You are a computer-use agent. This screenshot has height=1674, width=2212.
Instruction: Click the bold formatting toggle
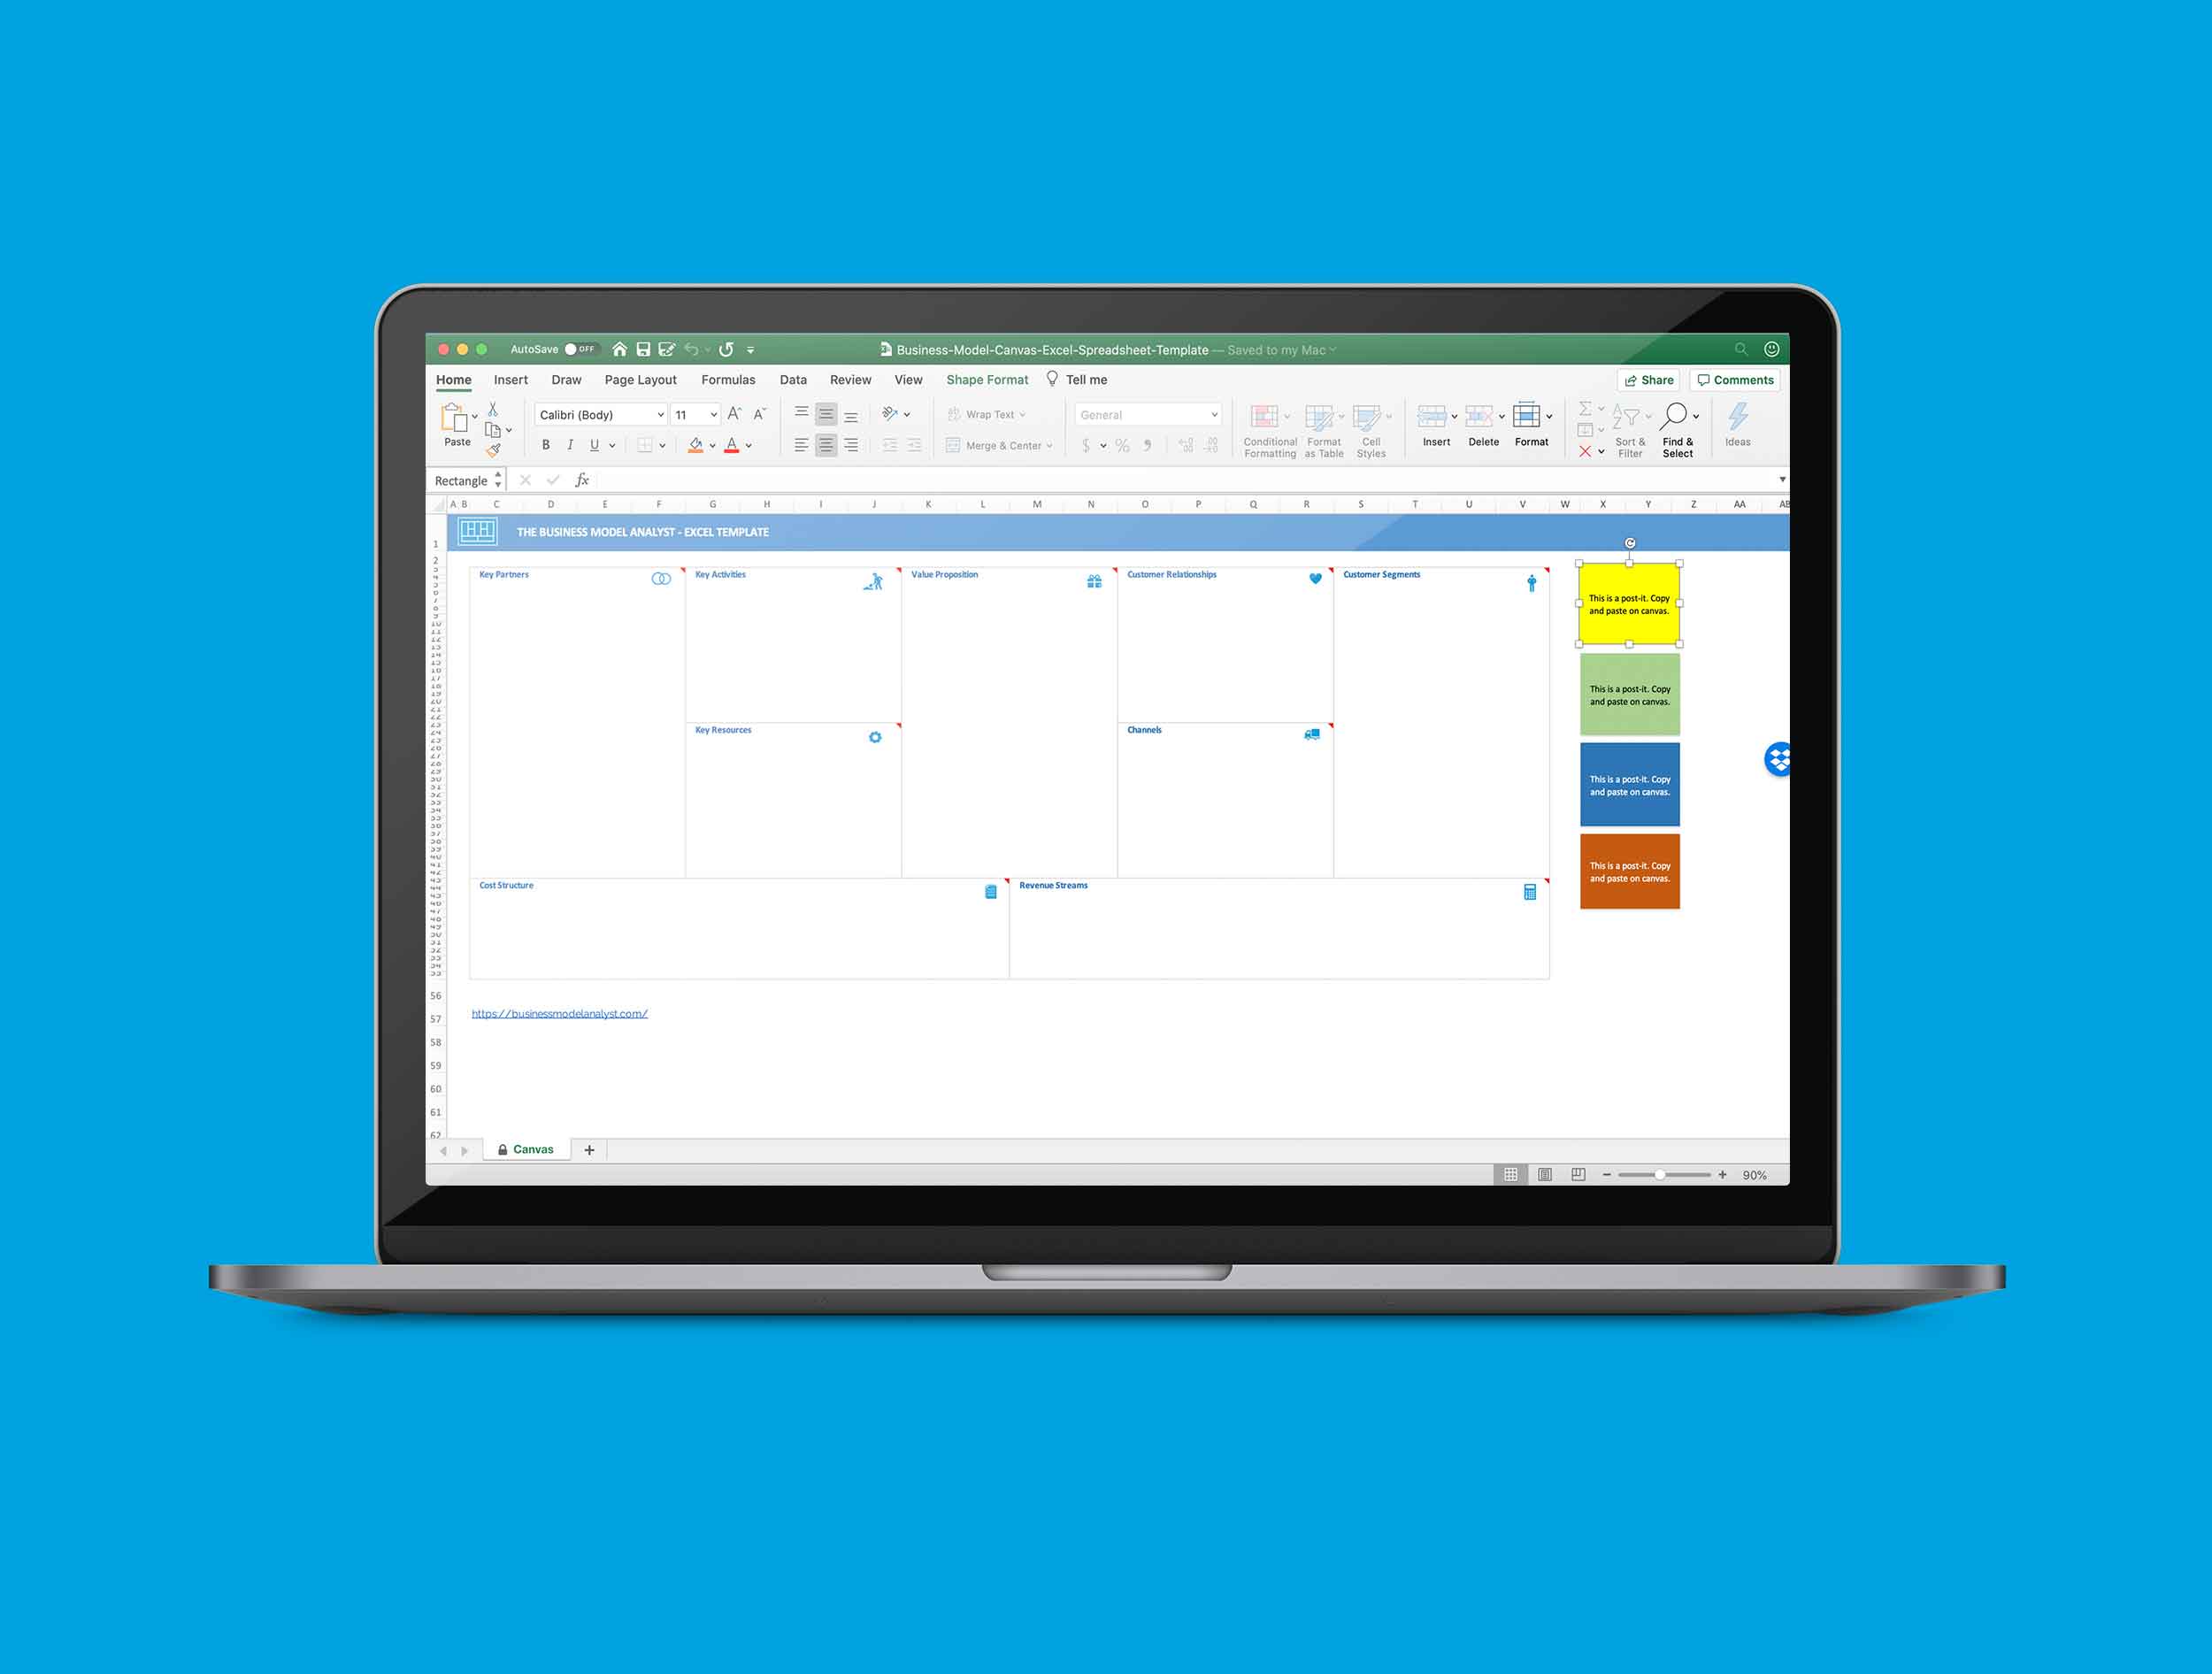(545, 442)
